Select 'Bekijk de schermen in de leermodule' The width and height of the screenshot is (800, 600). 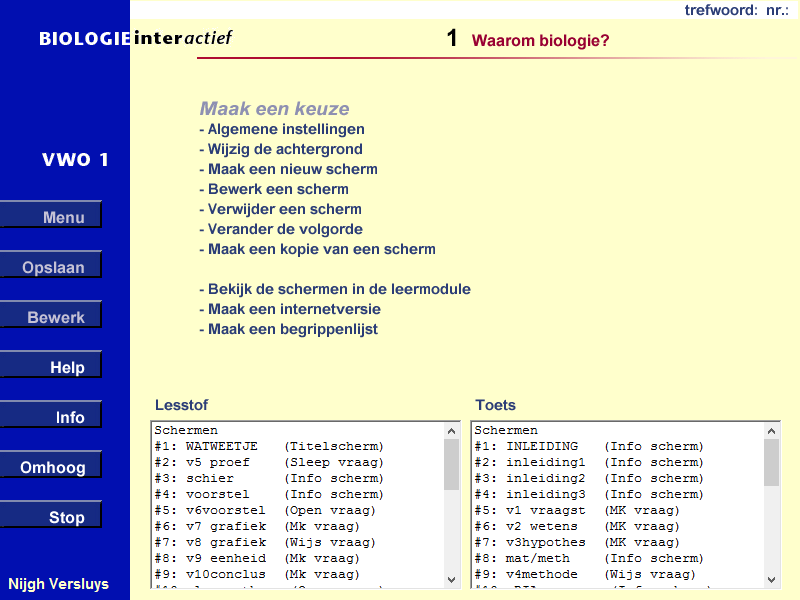tap(336, 289)
